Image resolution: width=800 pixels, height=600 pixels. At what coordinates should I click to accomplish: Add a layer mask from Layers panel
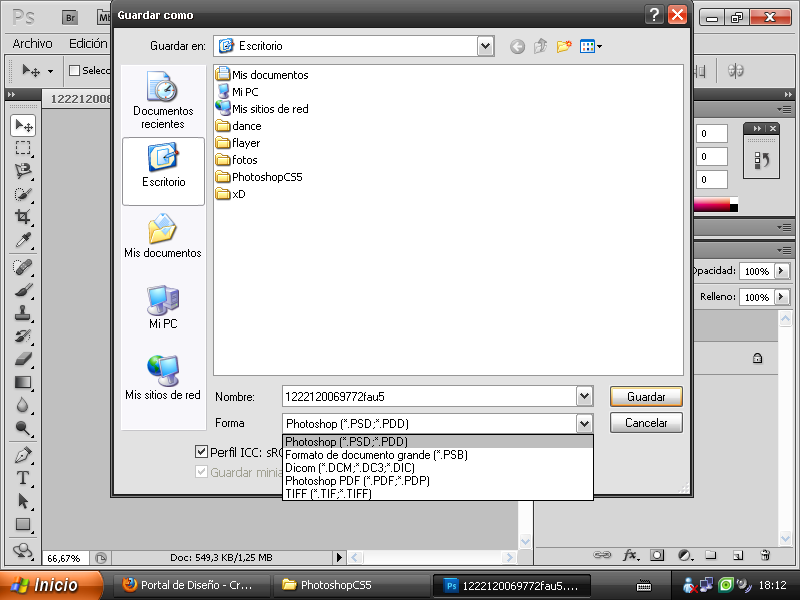click(x=657, y=555)
